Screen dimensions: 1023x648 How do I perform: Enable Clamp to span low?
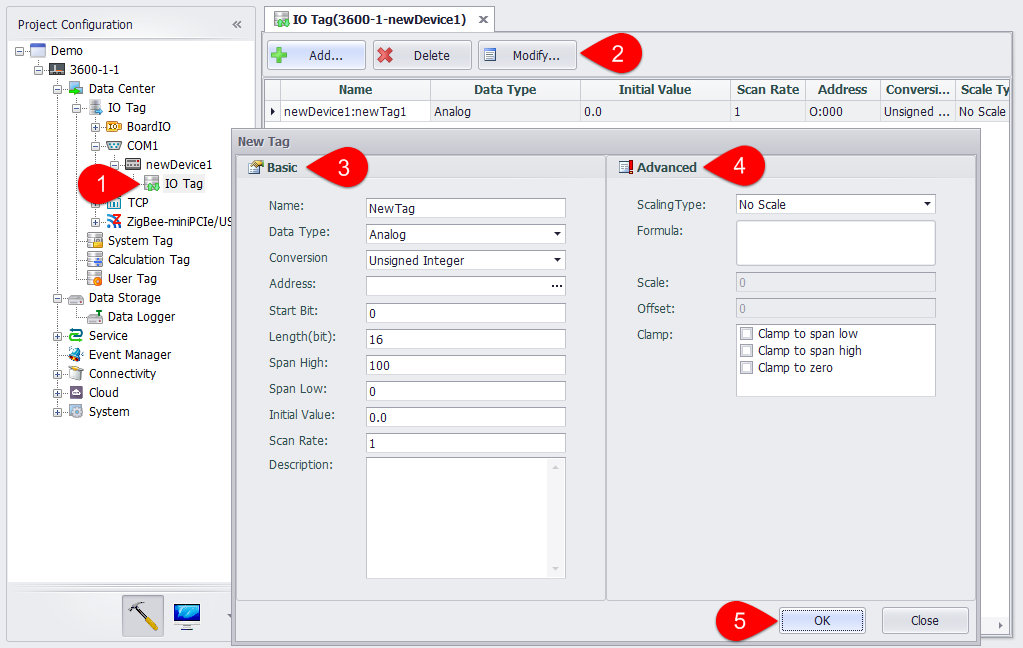tap(746, 334)
